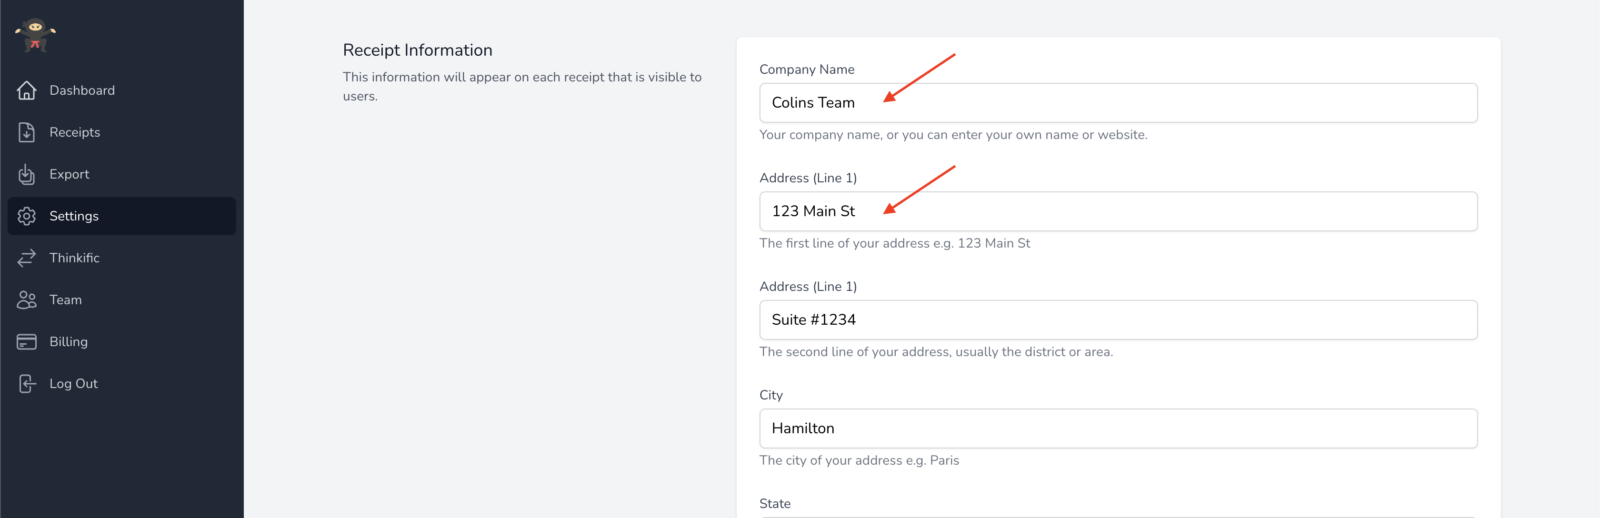
Task: Open the Export section
Action: point(69,175)
